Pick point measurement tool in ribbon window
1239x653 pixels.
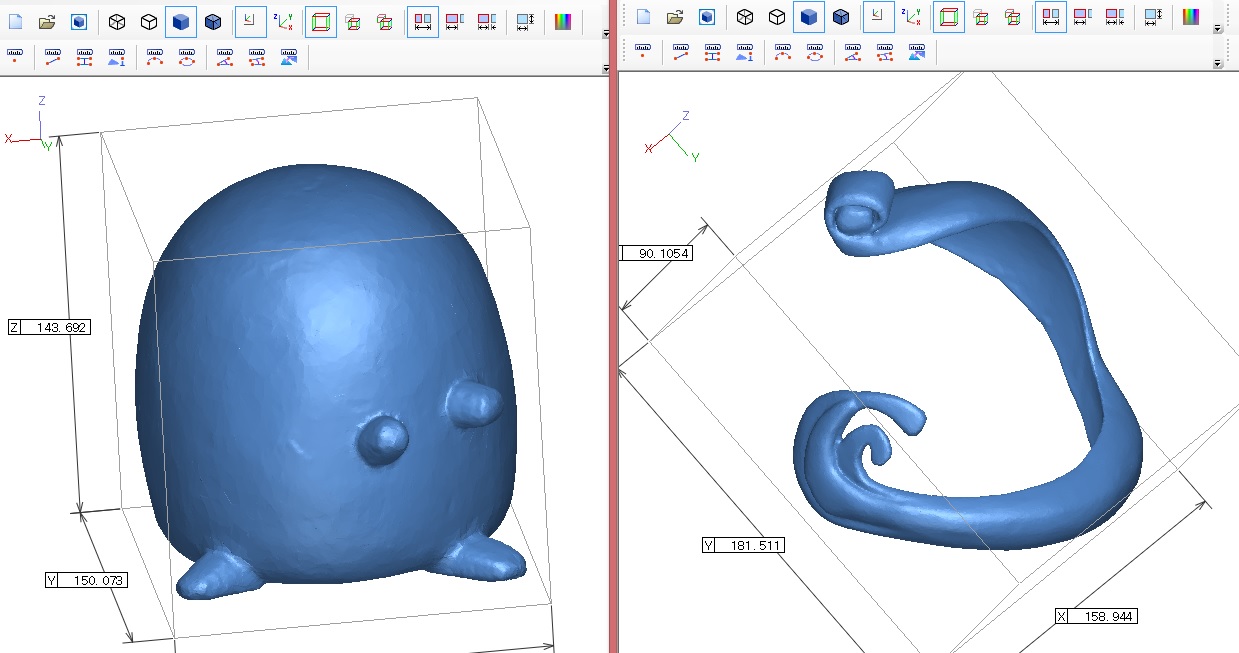point(643,52)
